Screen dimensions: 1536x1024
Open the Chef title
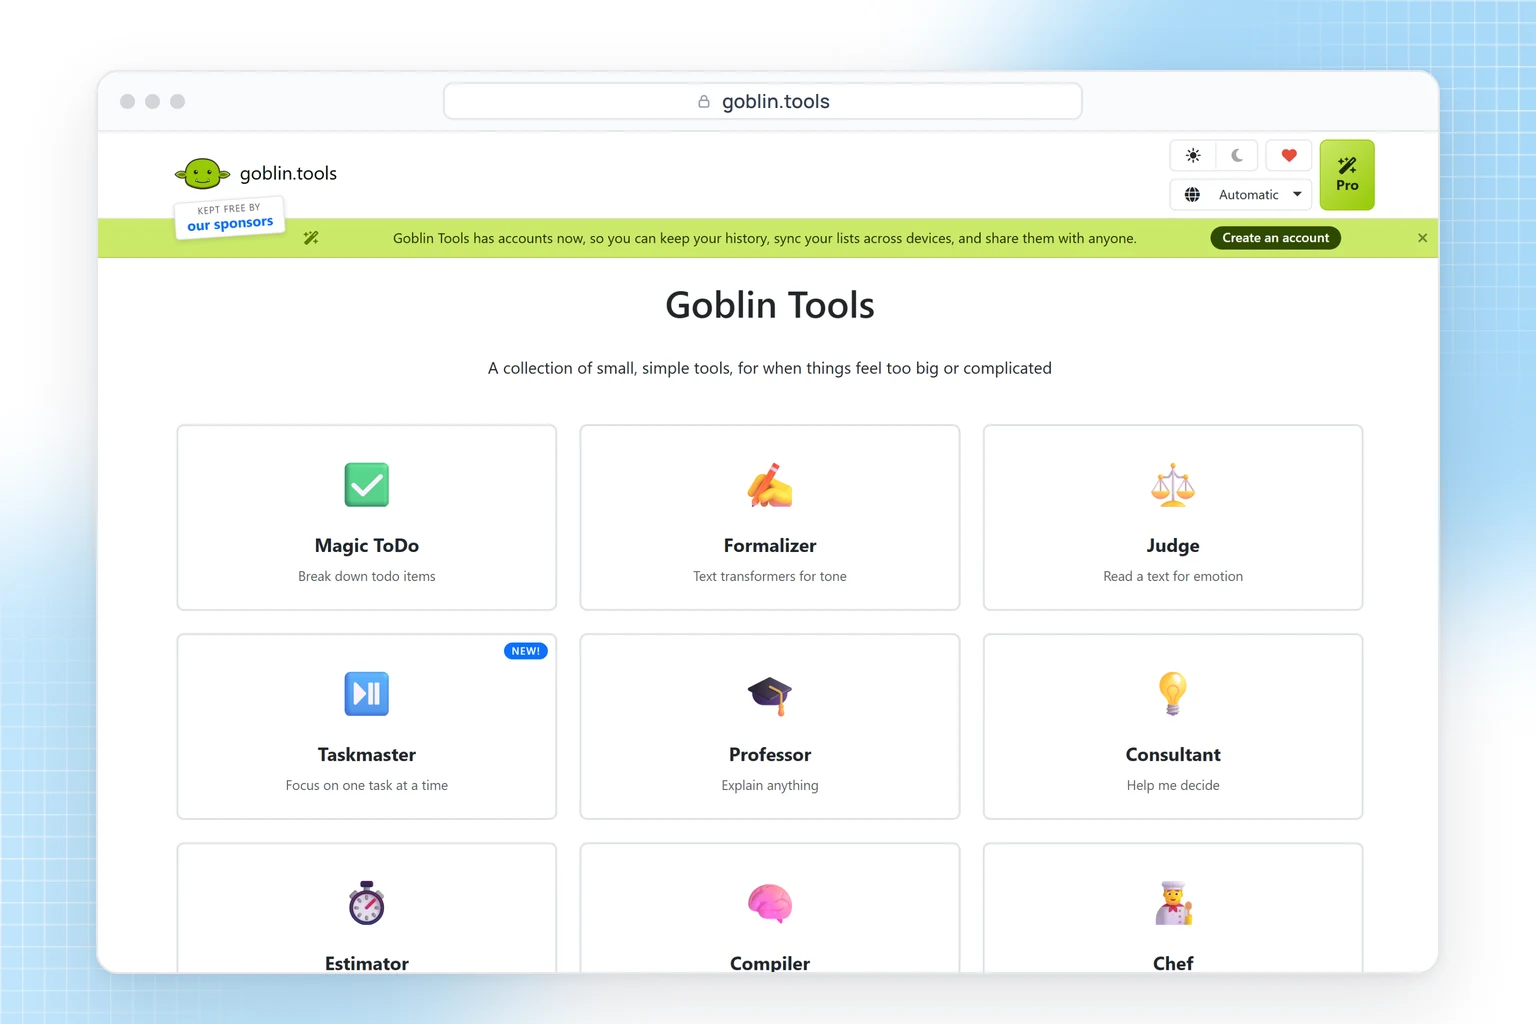tap(1173, 963)
